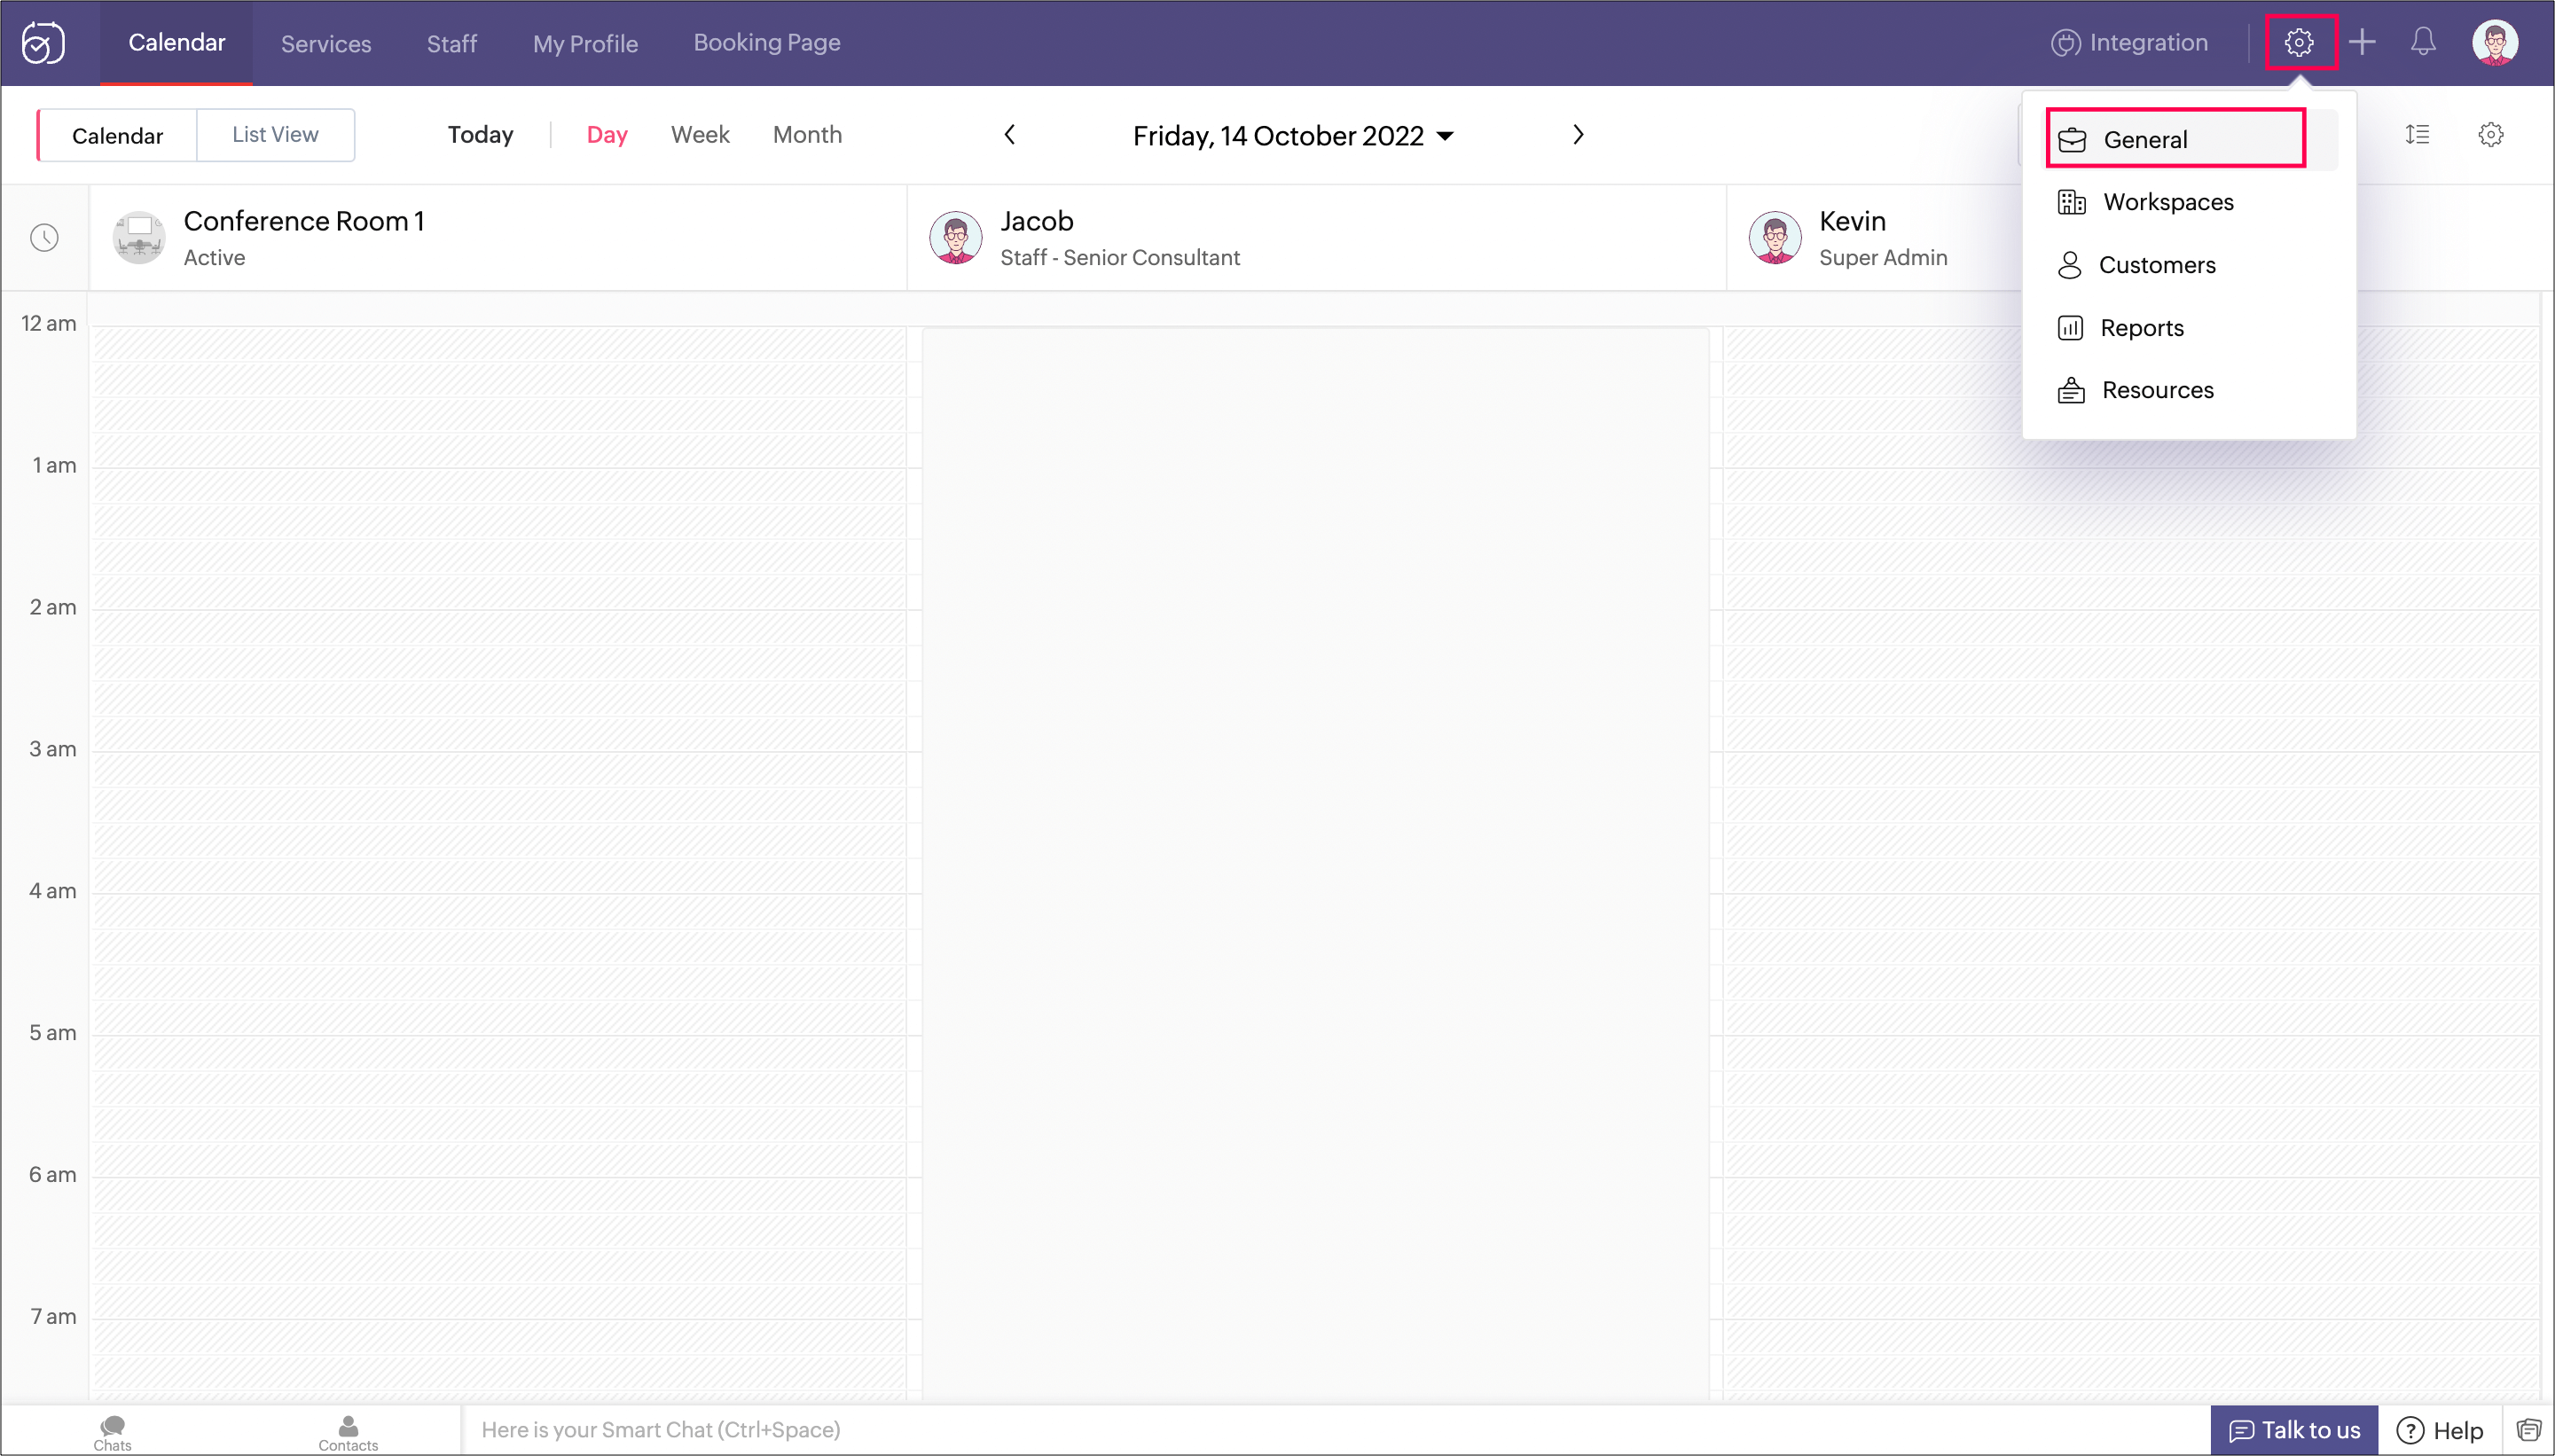Click the Conference Room 1 name

coord(304,221)
